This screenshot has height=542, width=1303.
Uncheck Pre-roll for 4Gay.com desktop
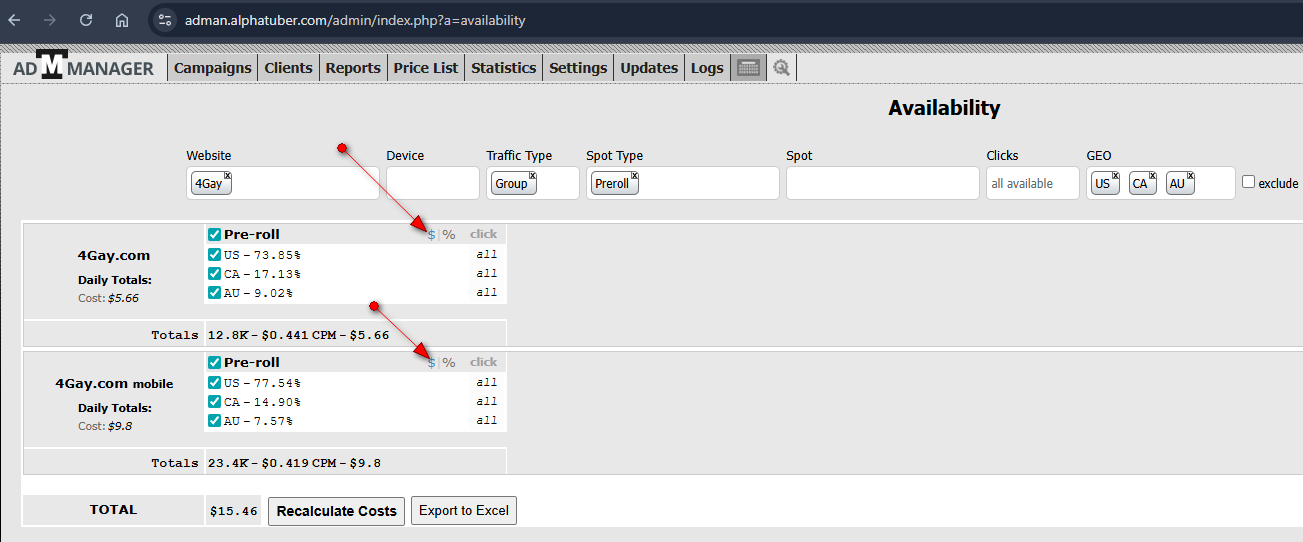214,234
